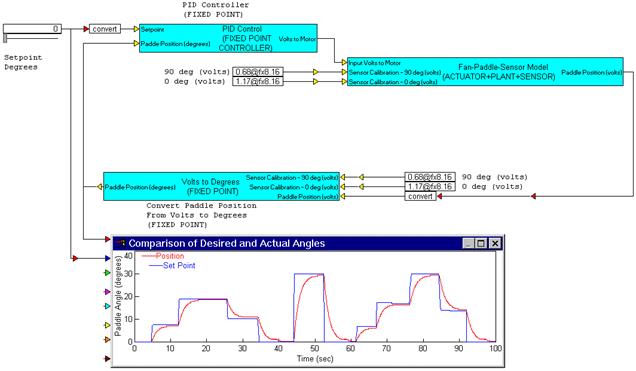Click the PID Control fixed point controller block
This screenshot has width=636, height=371.
click(x=228, y=39)
